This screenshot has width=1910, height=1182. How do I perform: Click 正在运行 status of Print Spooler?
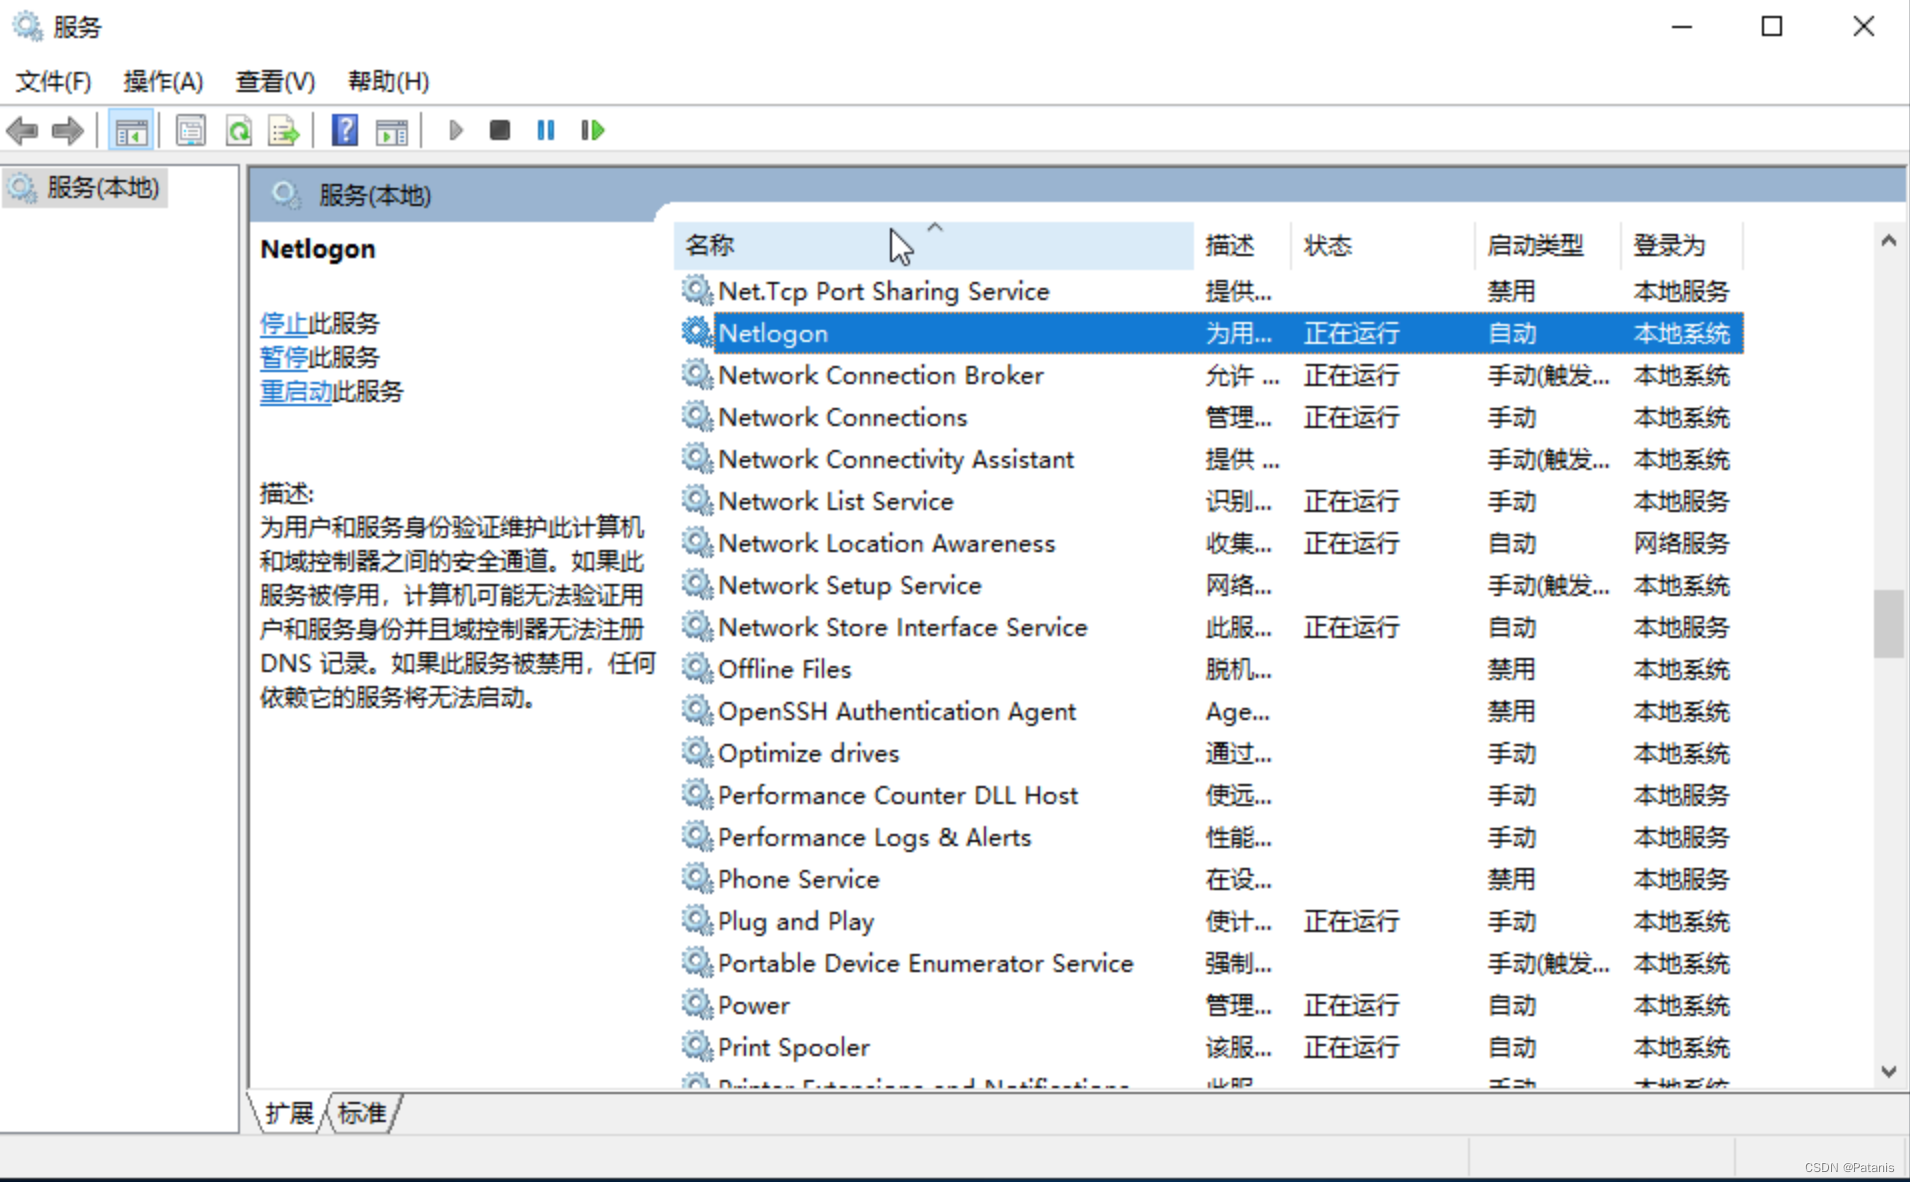1351,1047
